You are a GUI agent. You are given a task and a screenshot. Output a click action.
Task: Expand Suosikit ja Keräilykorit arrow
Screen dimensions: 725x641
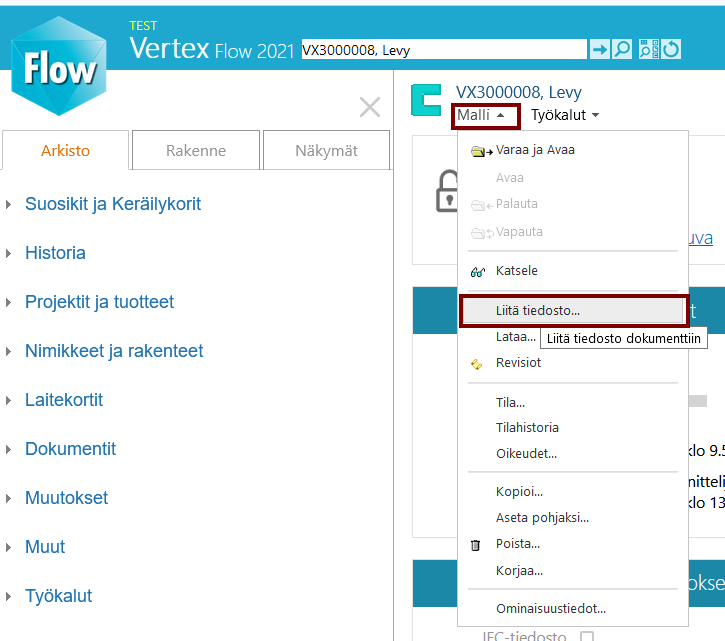pos(8,204)
